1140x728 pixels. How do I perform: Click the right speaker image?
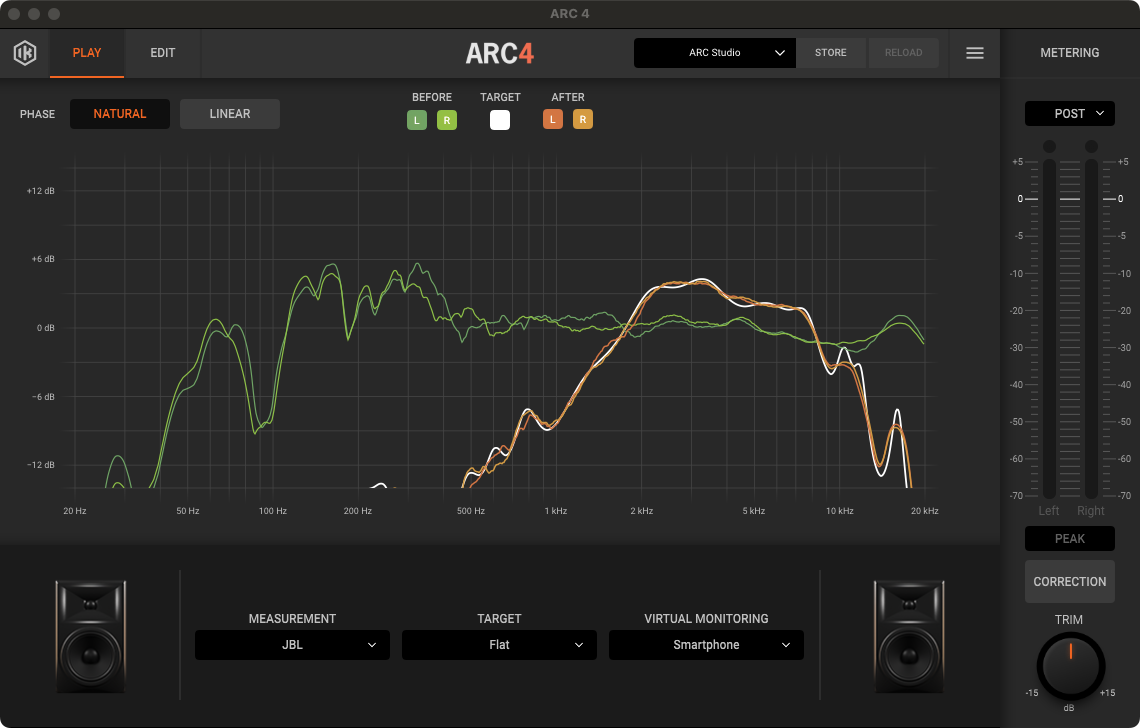pos(909,636)
